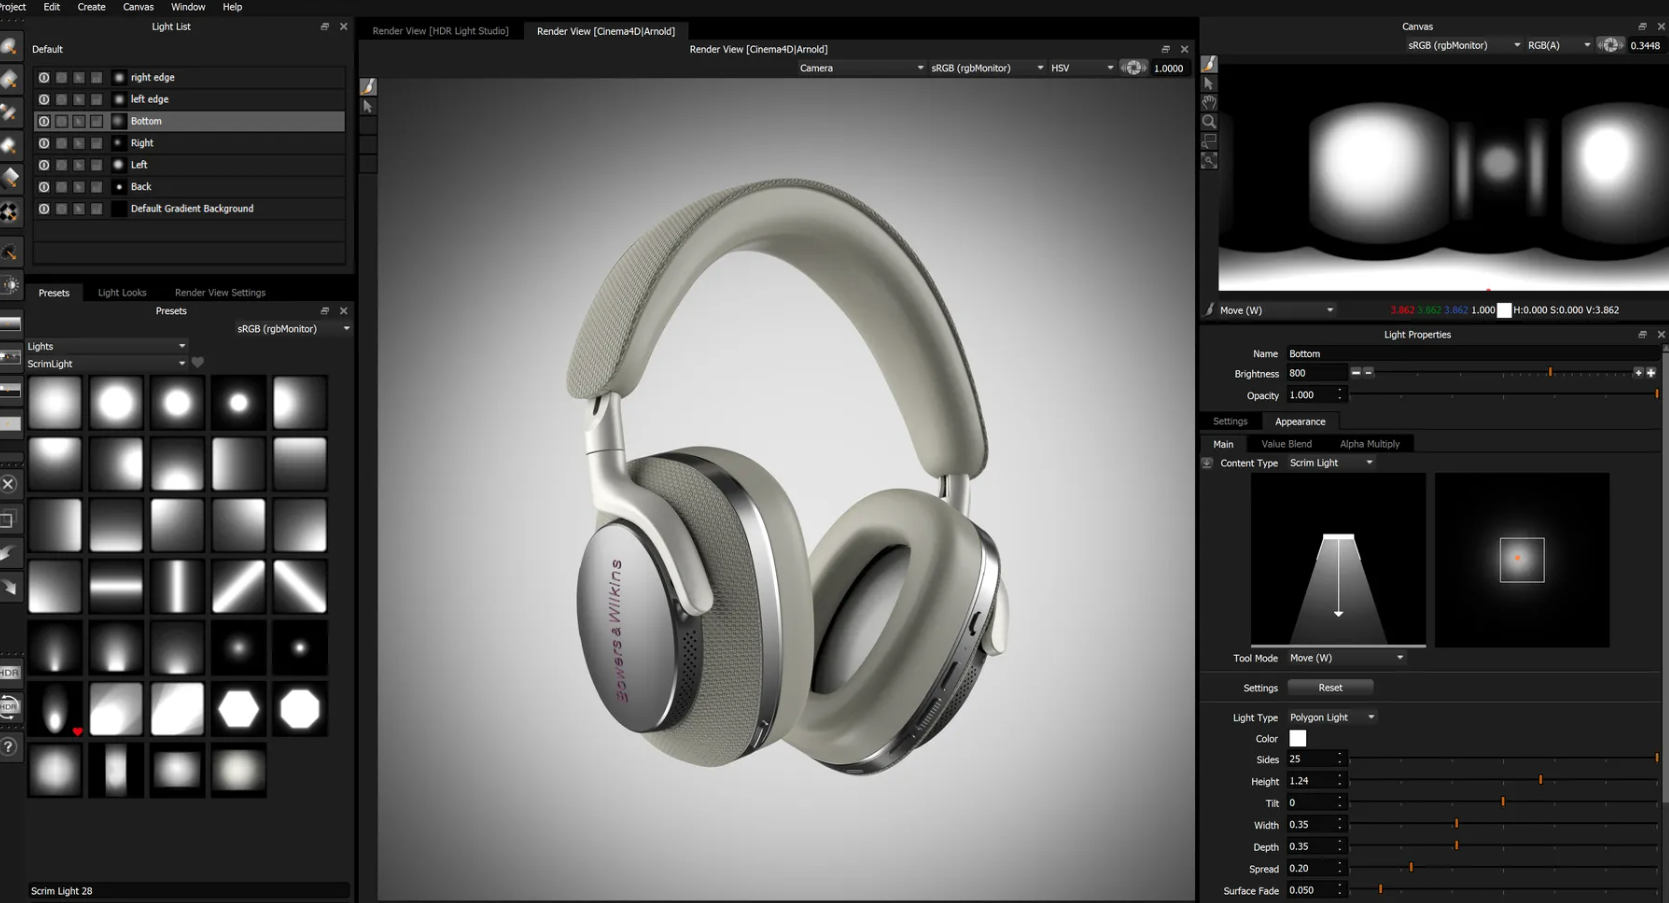Select the zoom magnifier tool in Canvas
This screenshot has width=1669, height=903.
pyautogui.click(x=1209, y=121)
